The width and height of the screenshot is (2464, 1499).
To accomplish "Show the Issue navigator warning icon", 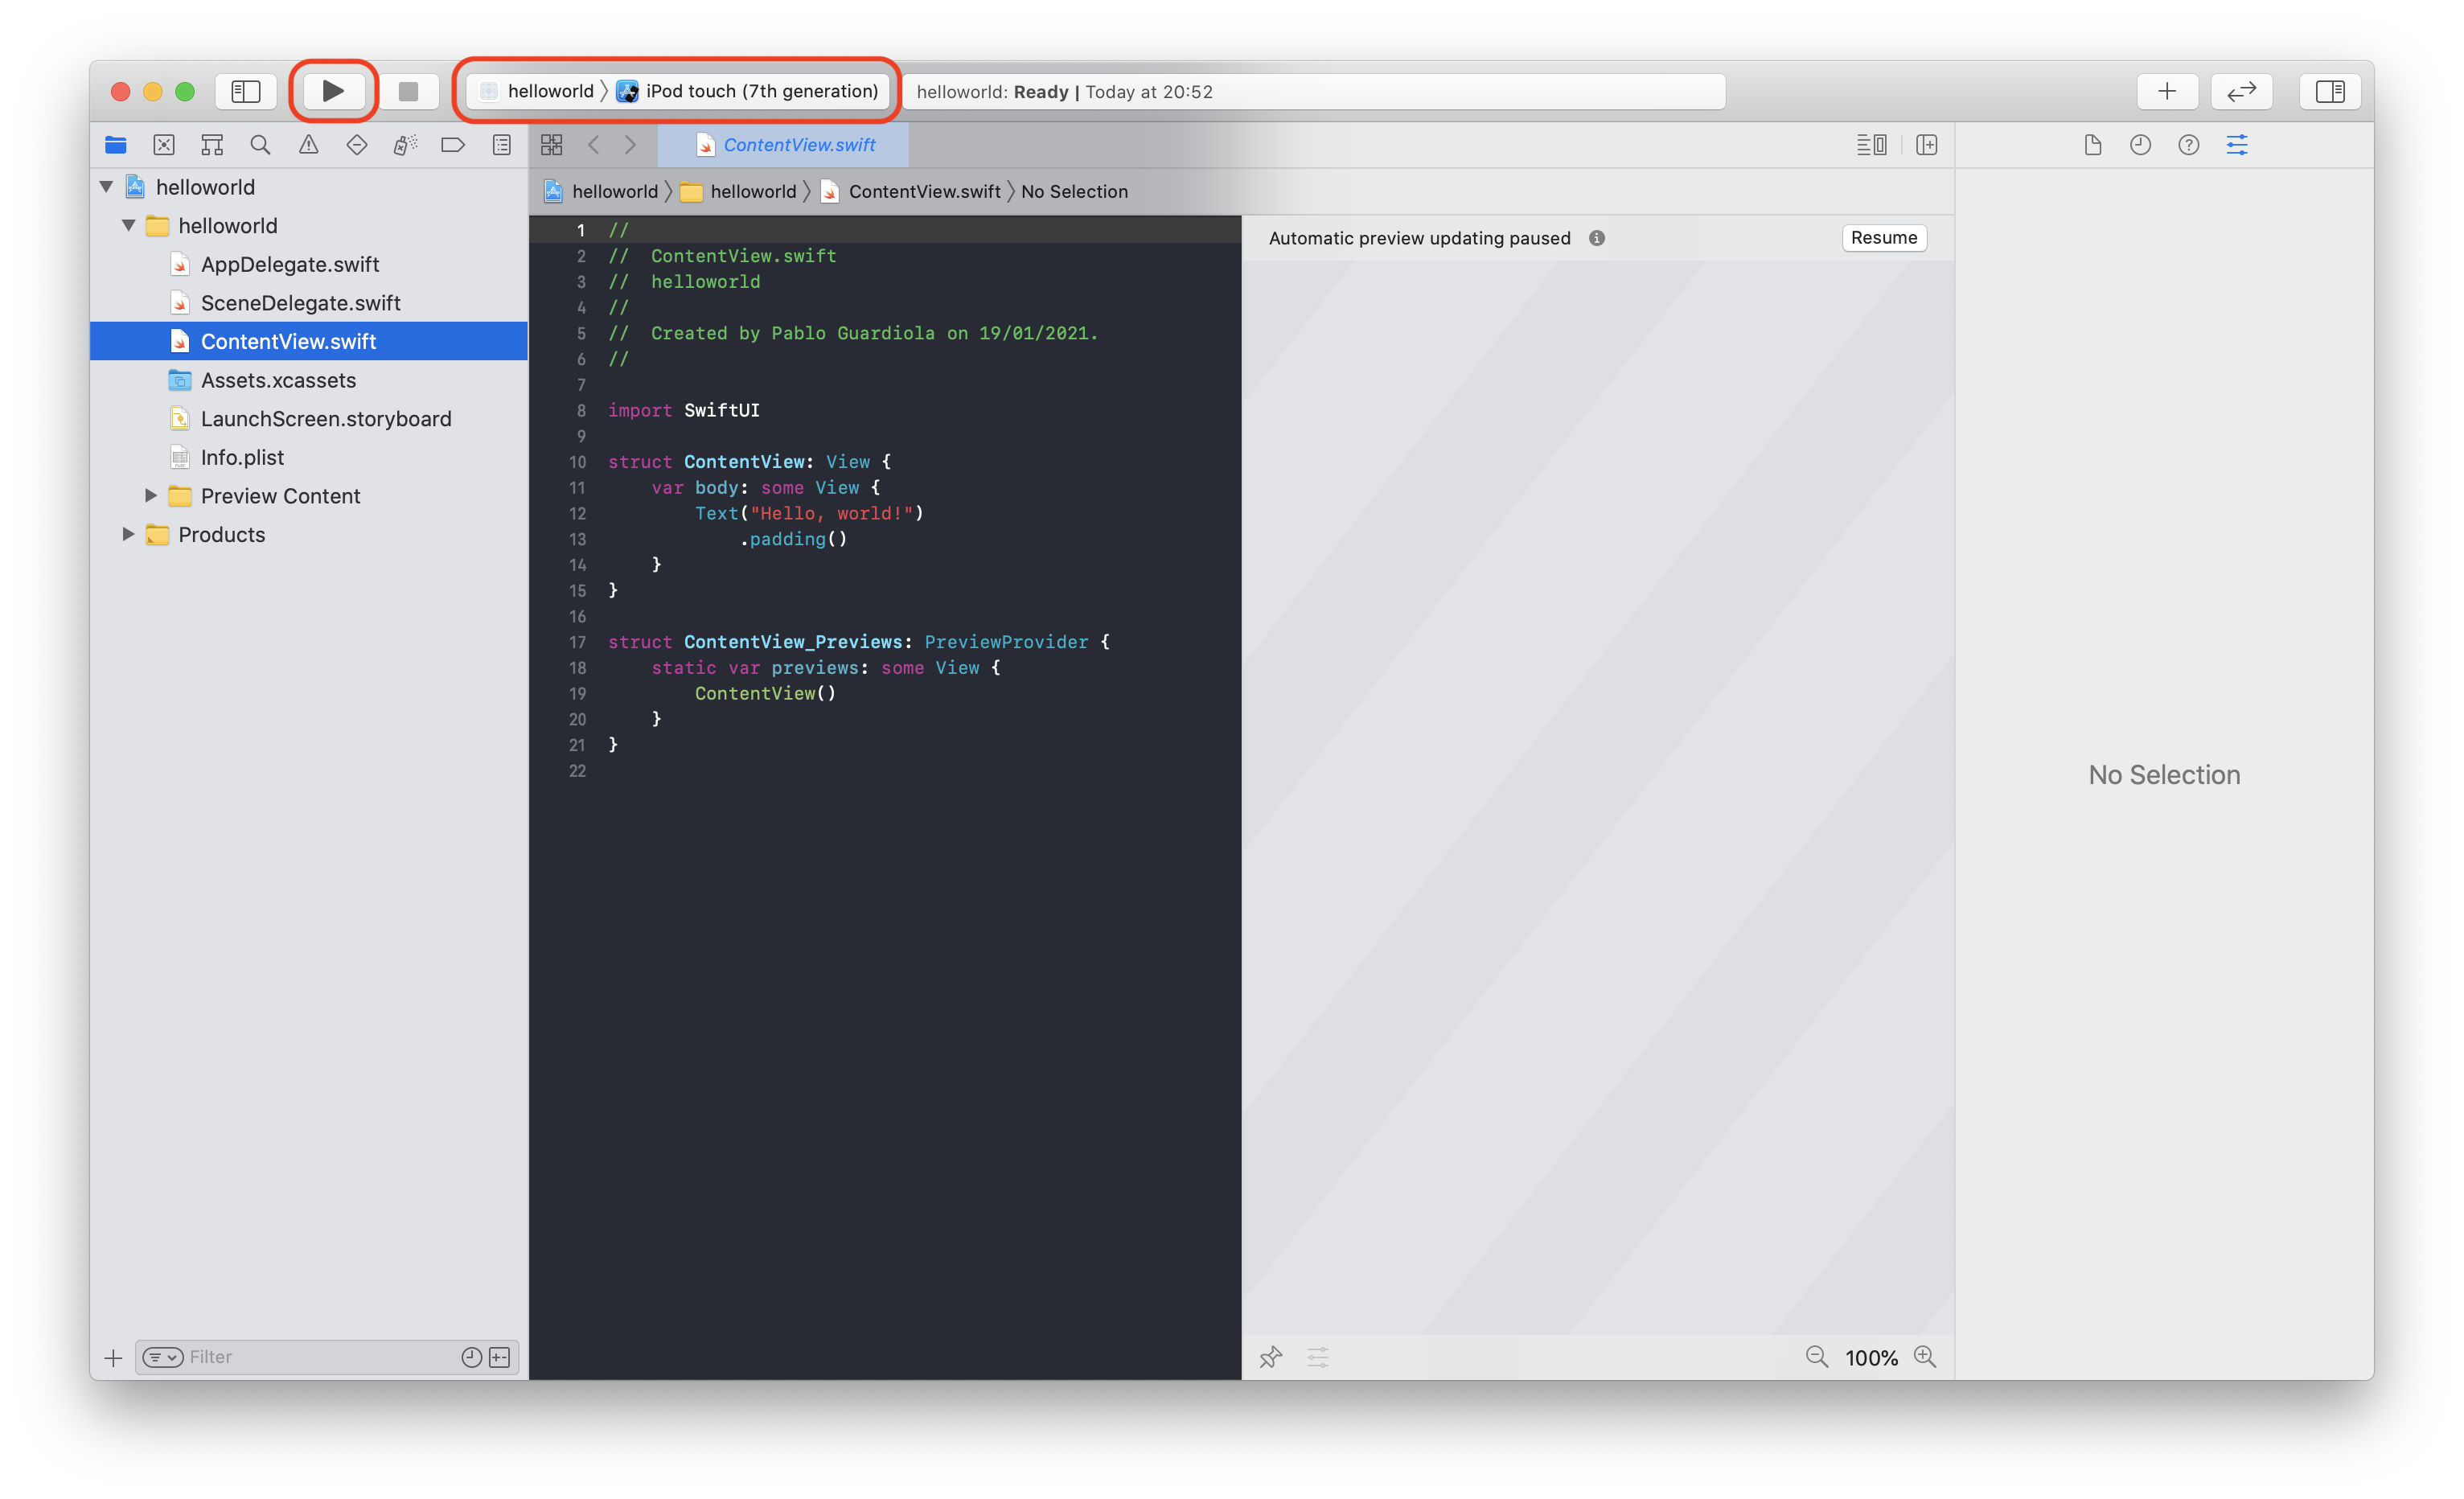I will coord(309,145).
